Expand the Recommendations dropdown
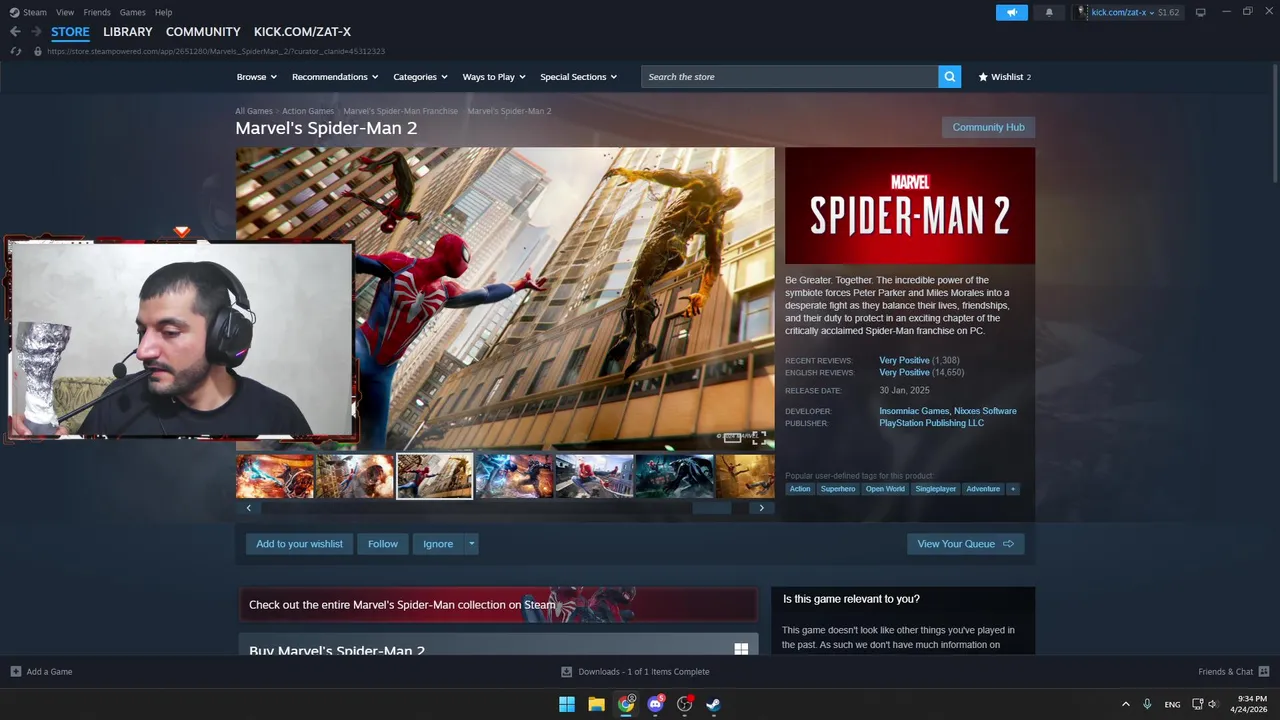 click(335, 77)
